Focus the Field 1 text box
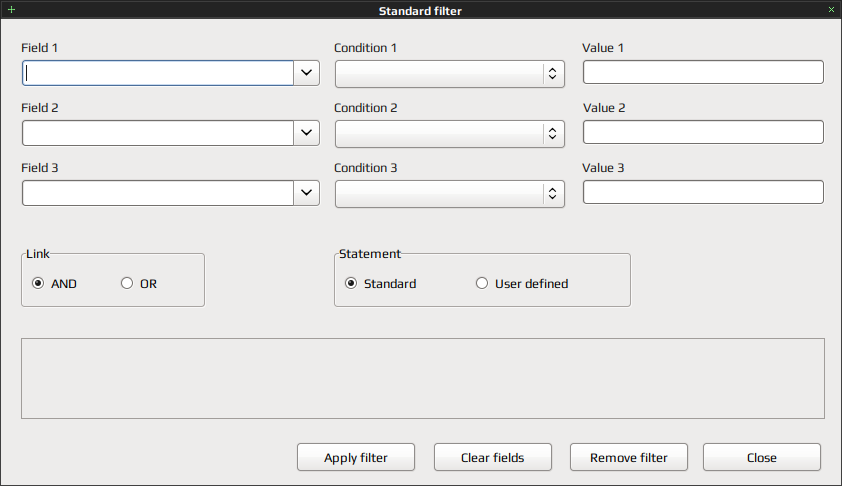This screenshot has width=842, height=486. [158, 73]
